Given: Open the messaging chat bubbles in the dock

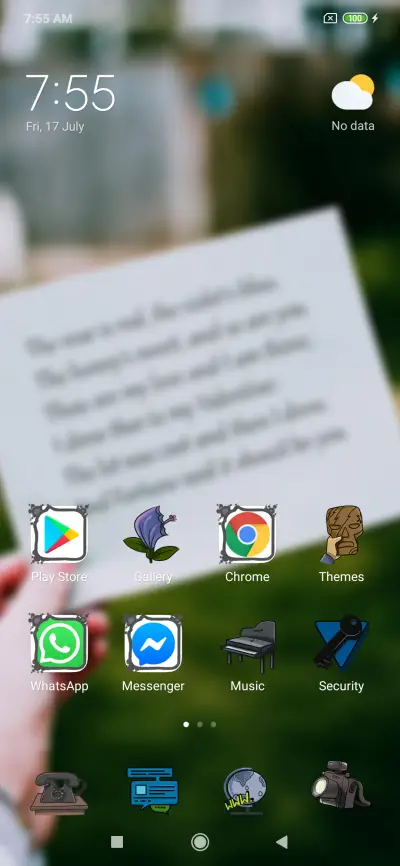Looking at the screenshot, I should [x=152, y=789].
